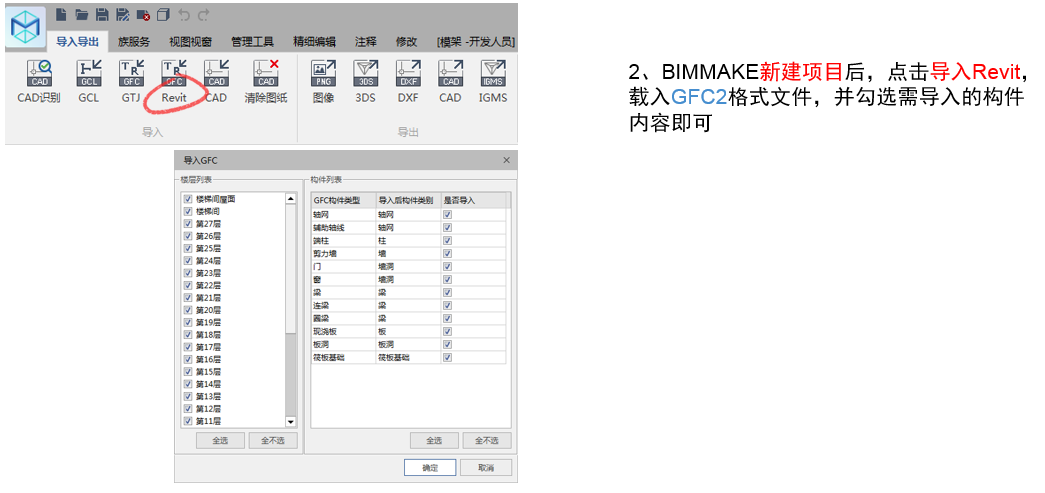Viewport: 1045px width, 493px height.
Task: Select the 第23层 floor label
Action: 209,273
